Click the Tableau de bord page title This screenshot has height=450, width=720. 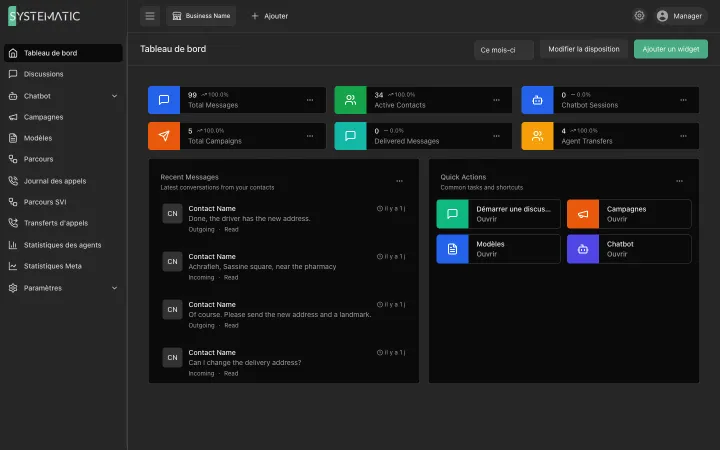pyautogui.click(x=173, y=49)
